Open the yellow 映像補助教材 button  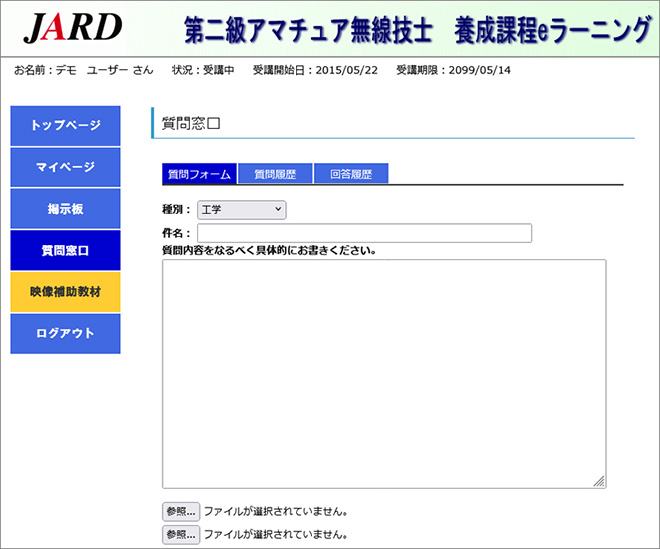[x=65, y=291]
